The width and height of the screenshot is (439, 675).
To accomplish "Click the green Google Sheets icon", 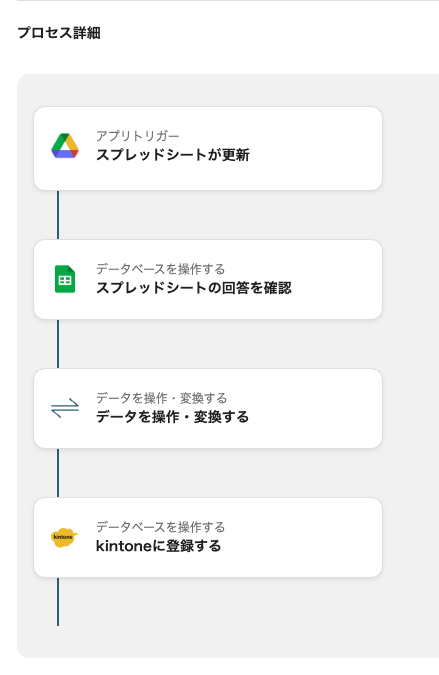I will pos(65,279).
